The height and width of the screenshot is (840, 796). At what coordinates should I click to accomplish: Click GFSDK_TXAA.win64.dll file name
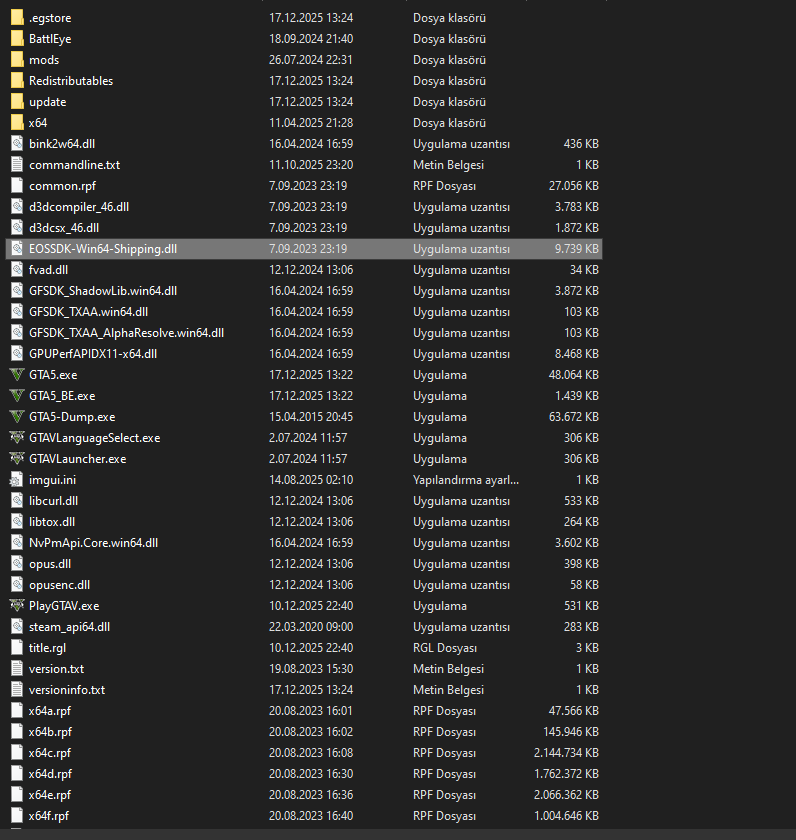coord(88,312)
